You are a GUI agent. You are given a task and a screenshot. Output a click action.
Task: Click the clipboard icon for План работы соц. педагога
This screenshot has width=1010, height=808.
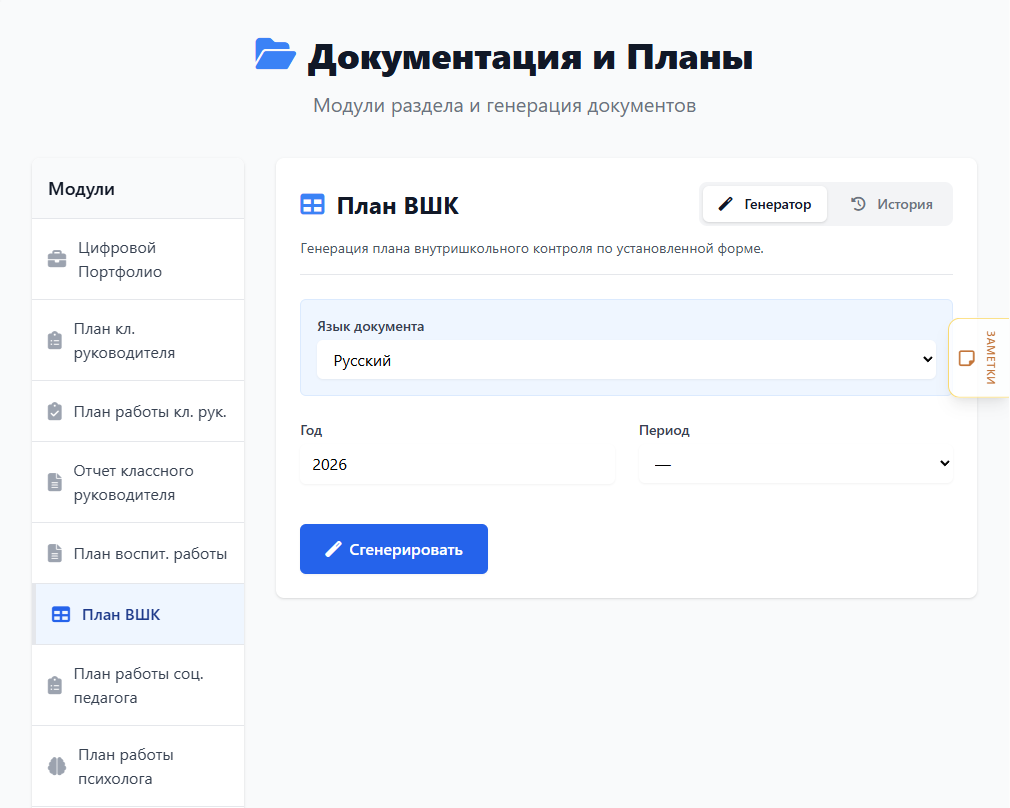55,685
